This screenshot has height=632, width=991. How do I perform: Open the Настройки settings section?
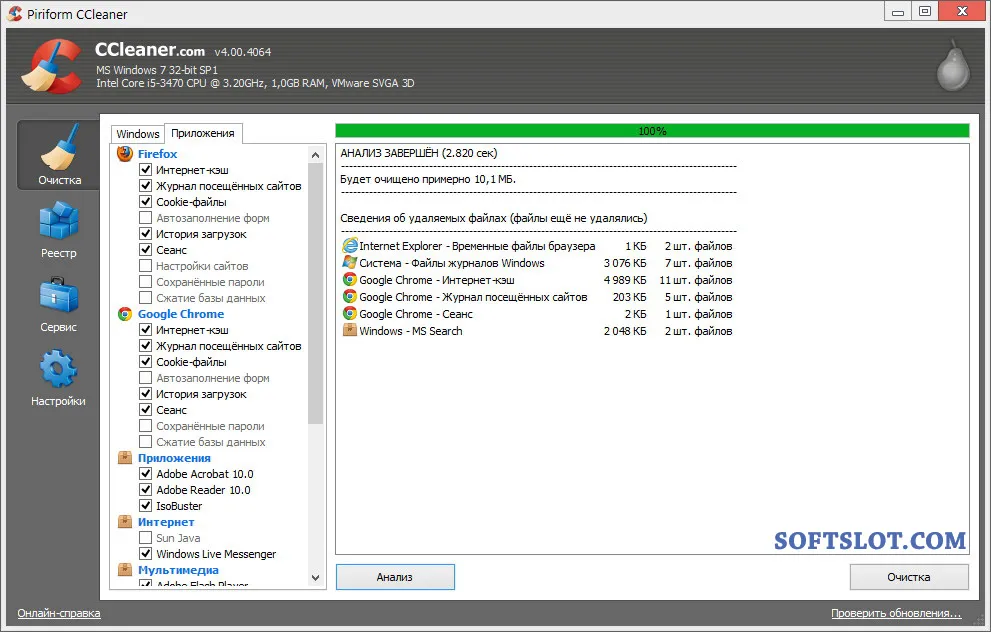tap(58, 378)
